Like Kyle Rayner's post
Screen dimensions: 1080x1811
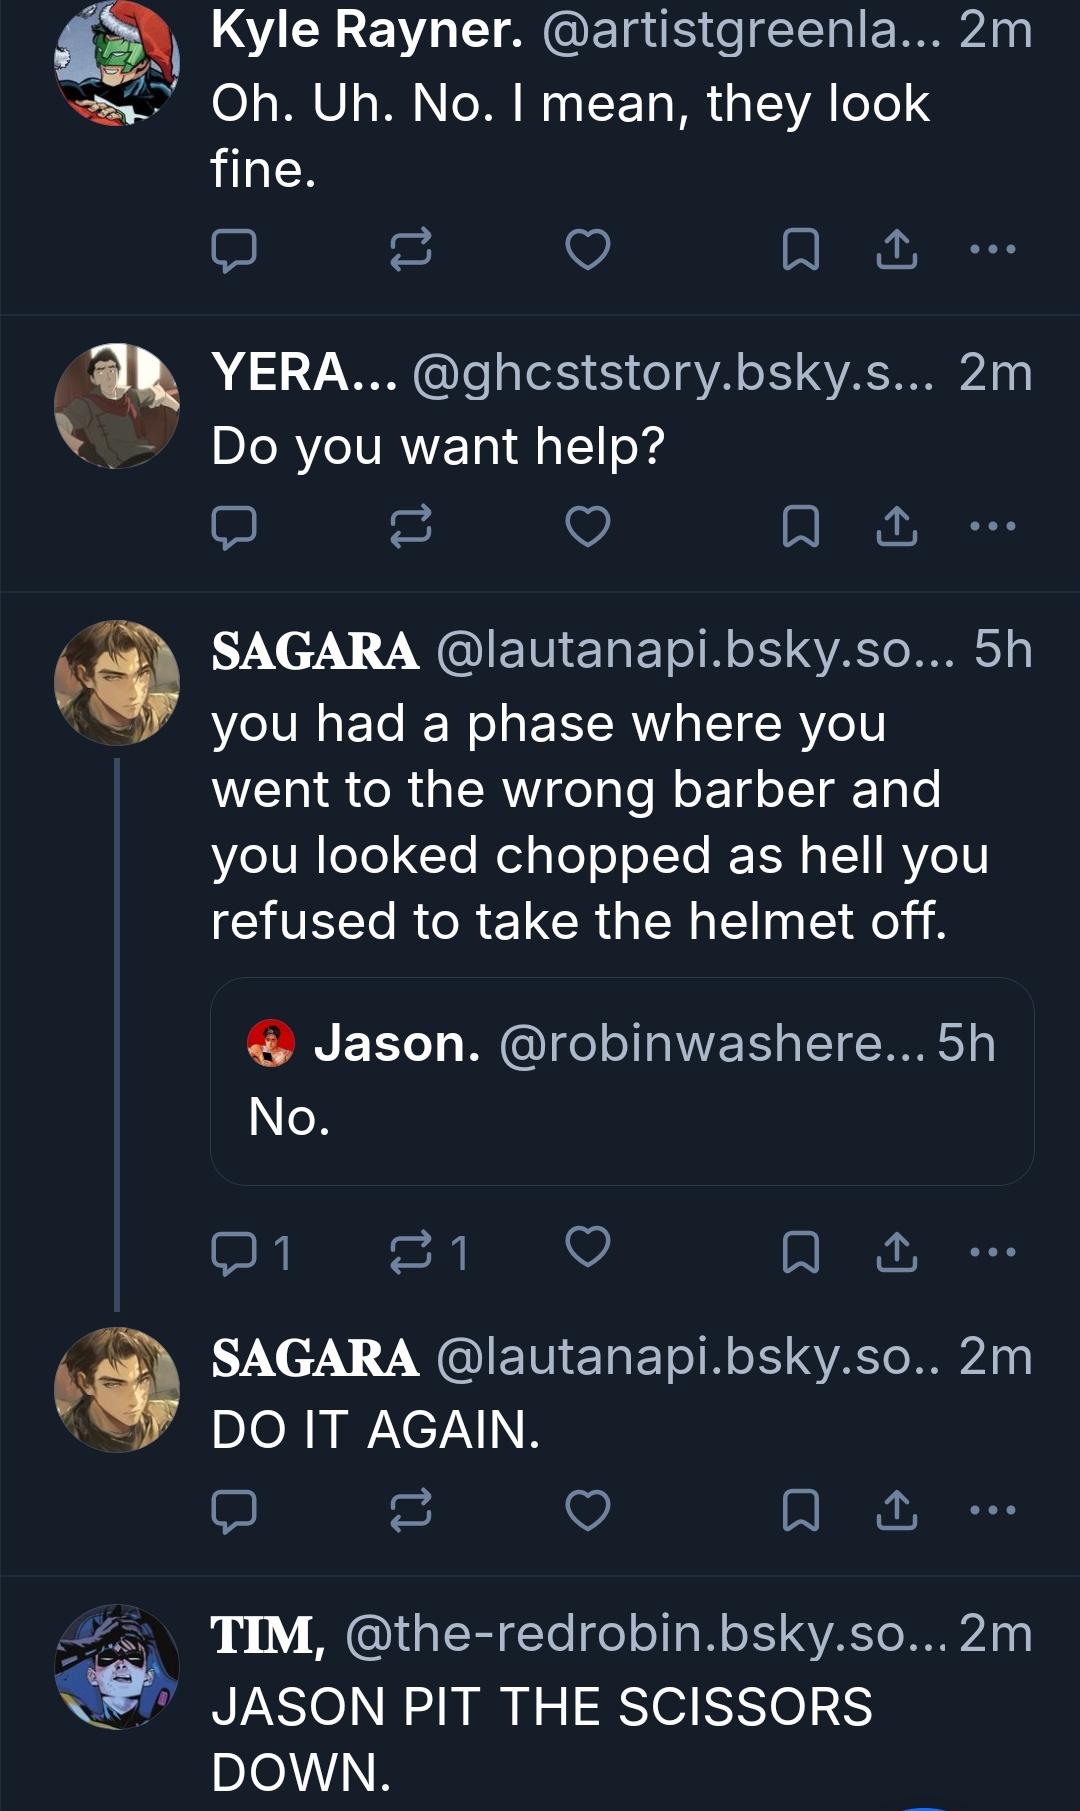tap(587, 250)
